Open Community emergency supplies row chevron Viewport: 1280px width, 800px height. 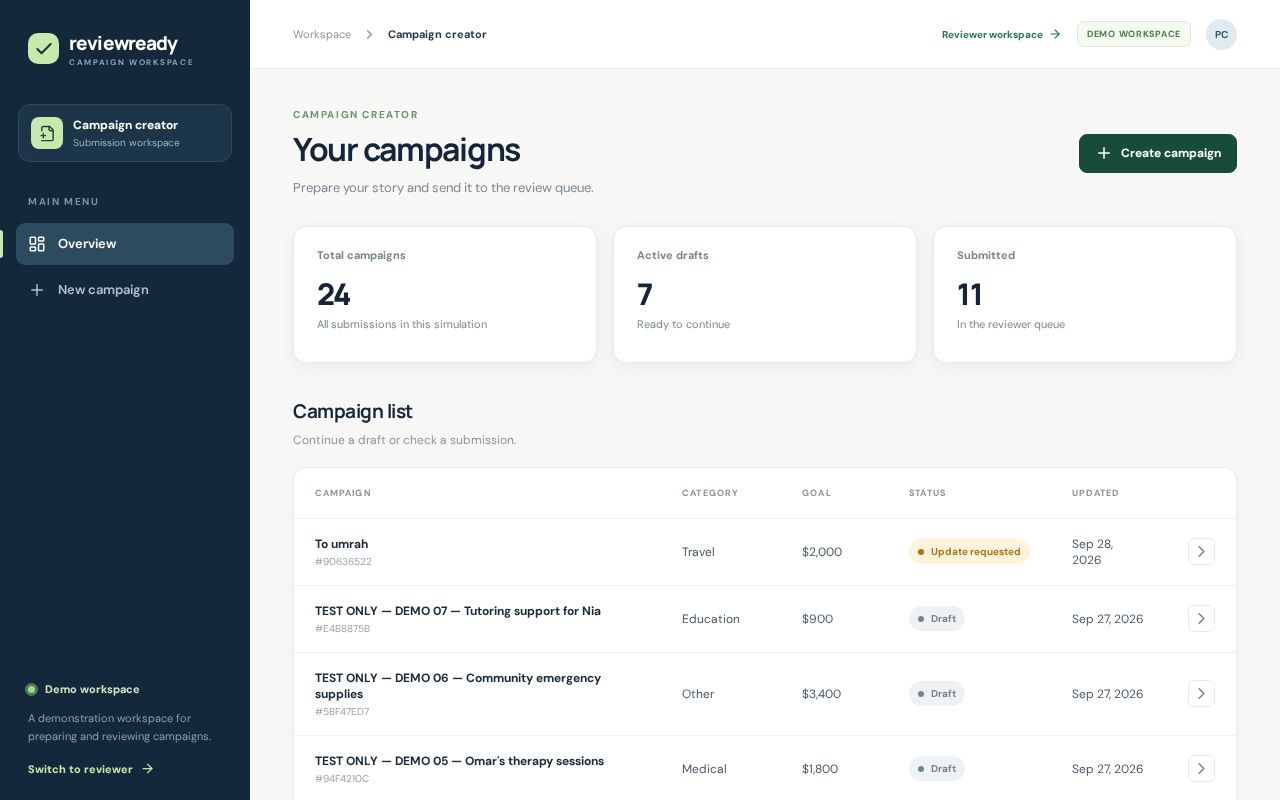(1201, 694)
